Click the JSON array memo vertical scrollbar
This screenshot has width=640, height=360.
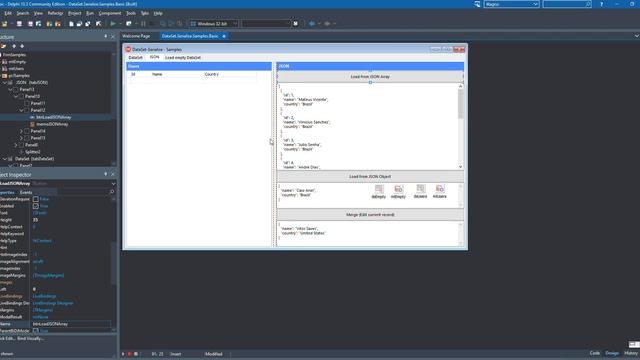pyautogui.click(x=460, y=127)
